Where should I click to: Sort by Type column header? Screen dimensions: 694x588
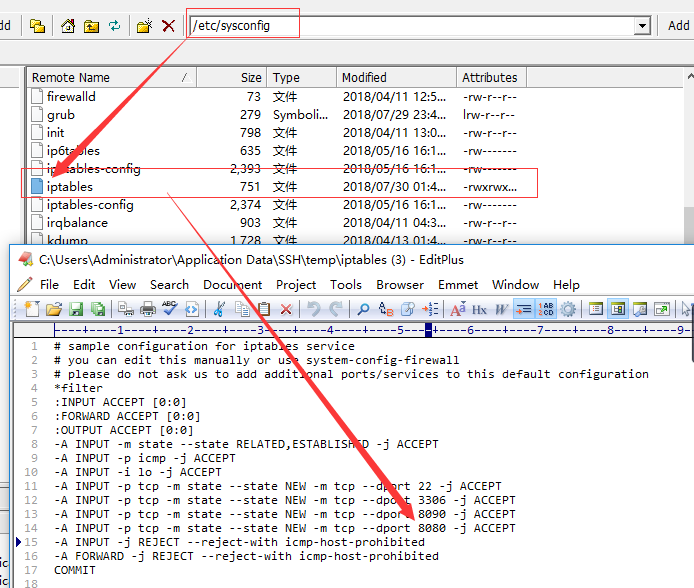[x=301, y=77]
